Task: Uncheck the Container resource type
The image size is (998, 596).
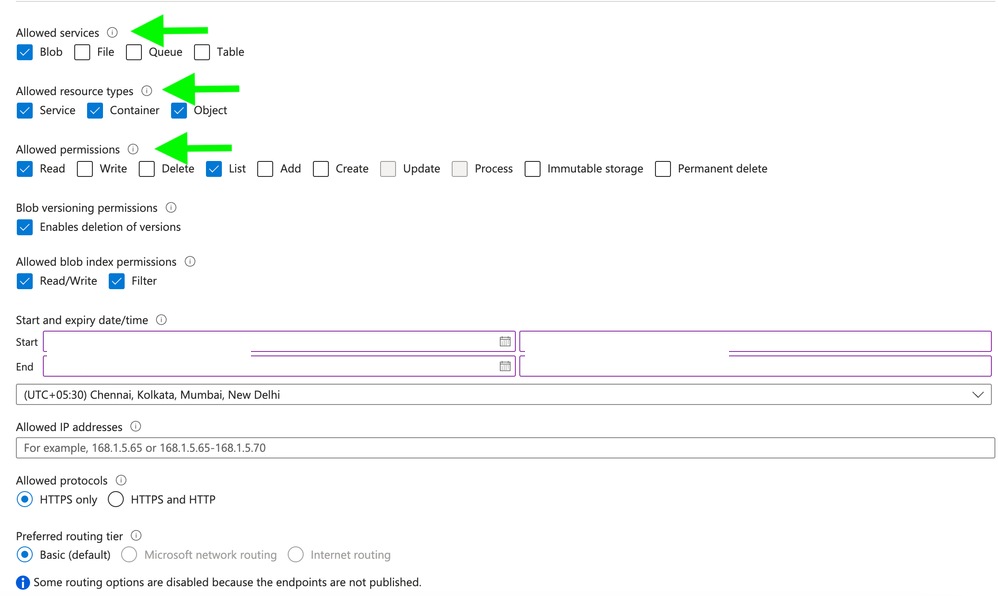Action: point(95,111)
